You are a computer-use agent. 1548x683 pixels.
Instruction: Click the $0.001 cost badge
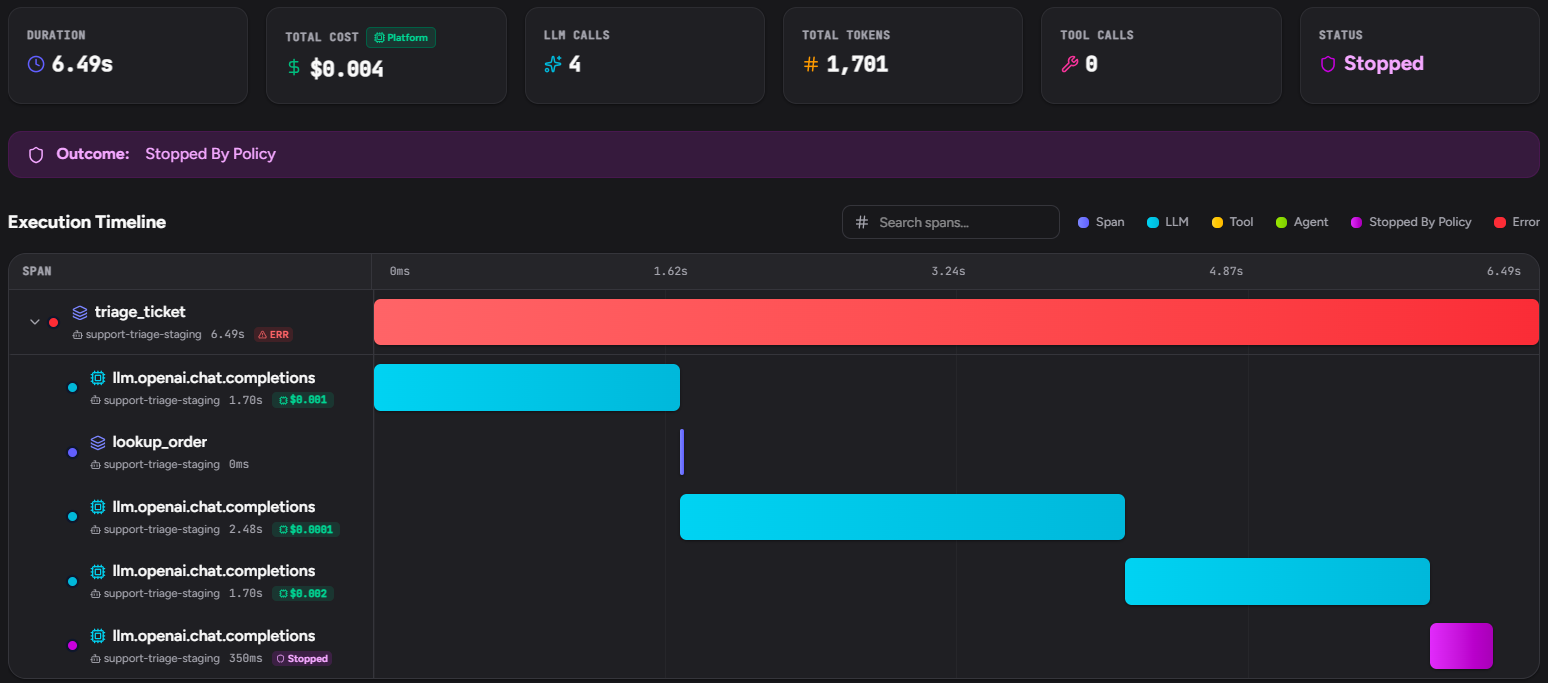[x=302, y=400]
